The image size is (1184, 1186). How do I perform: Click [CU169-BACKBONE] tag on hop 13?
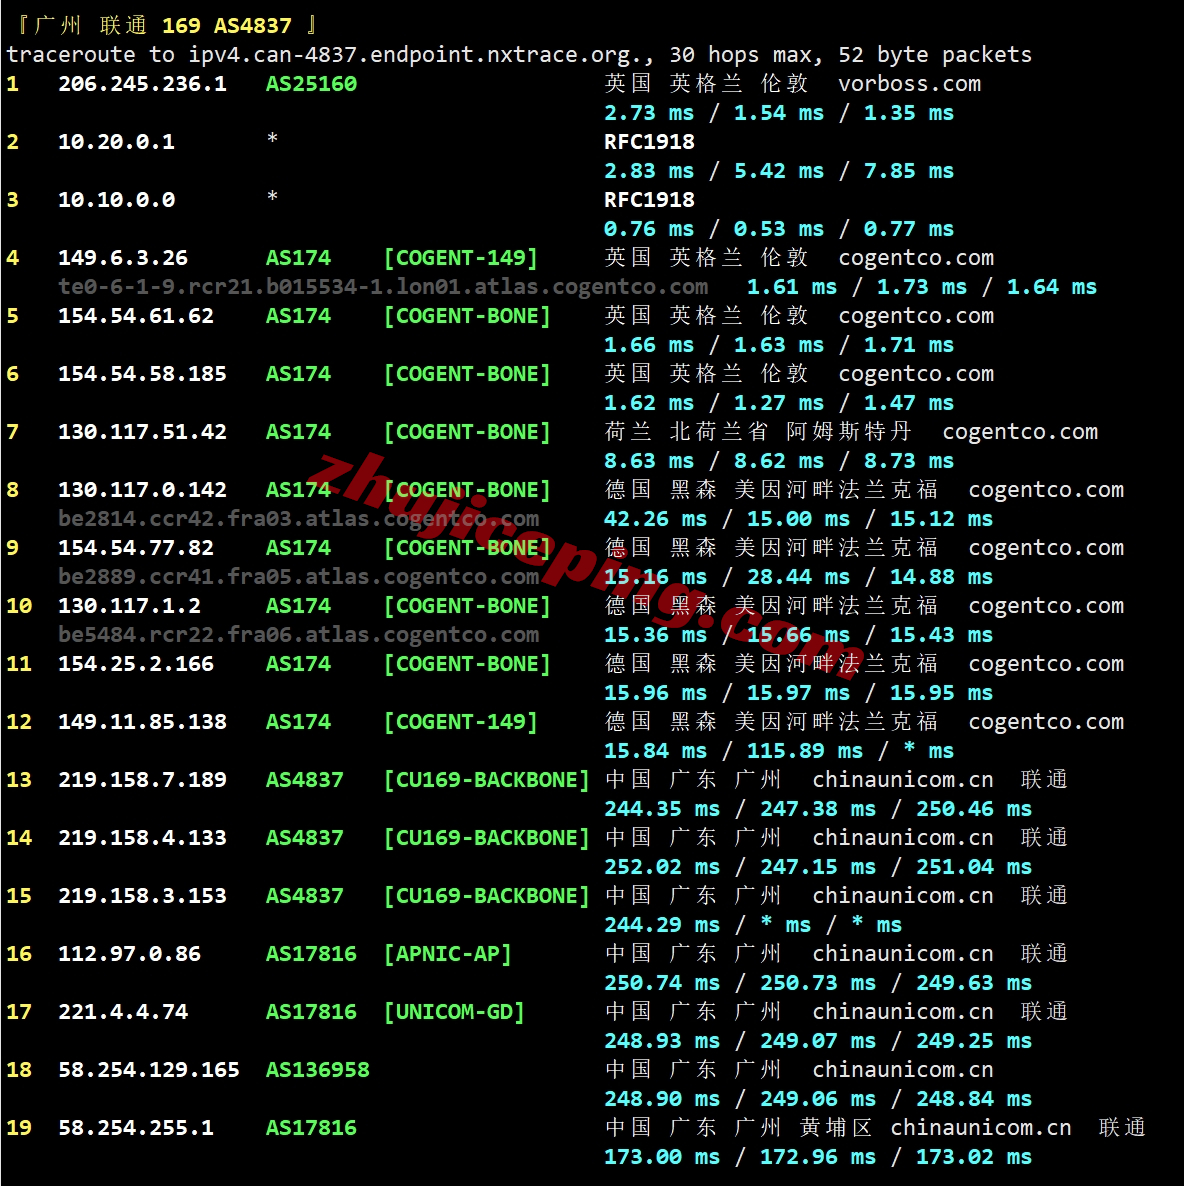486,780
